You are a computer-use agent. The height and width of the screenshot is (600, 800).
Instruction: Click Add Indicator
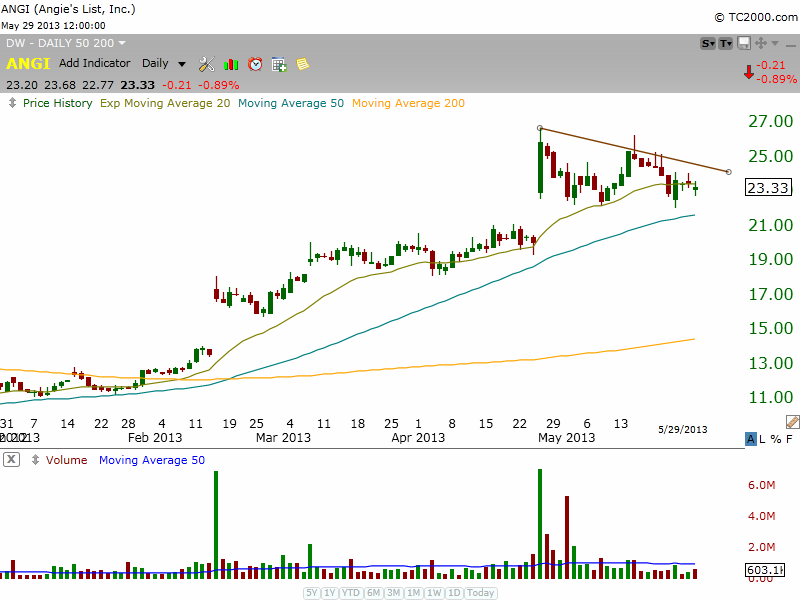[x=94, y=63]
